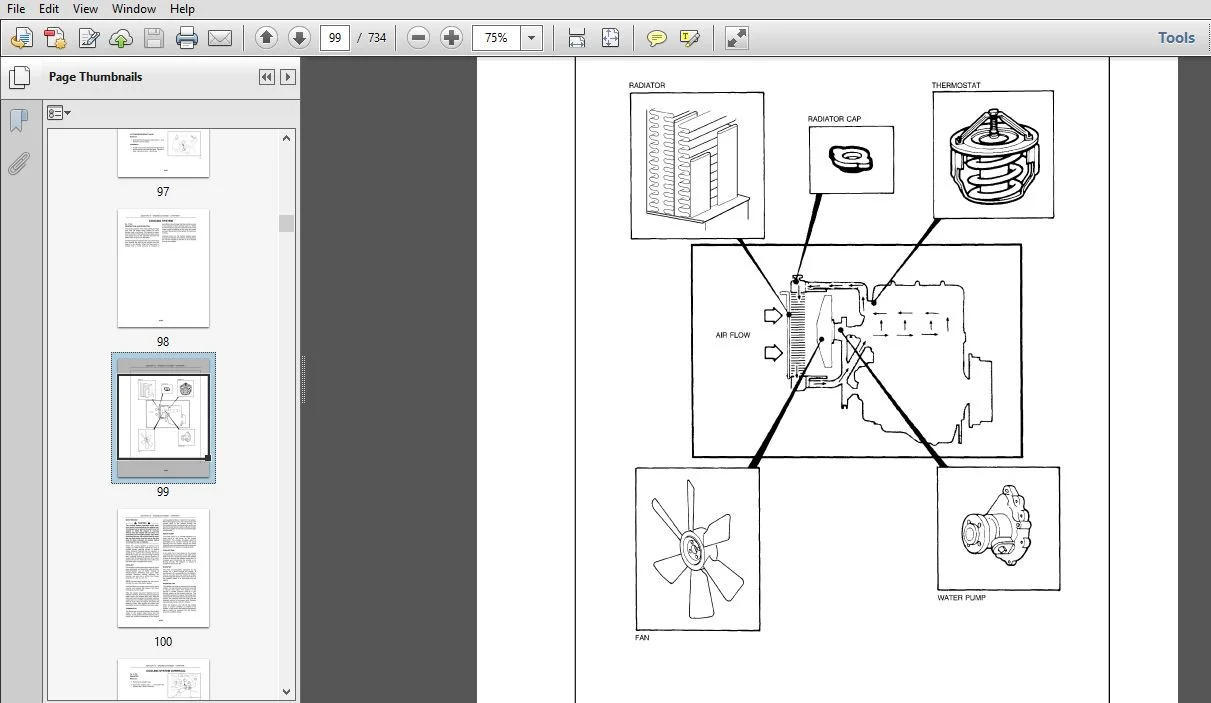Open the View menu

click(x=86, y=9)
